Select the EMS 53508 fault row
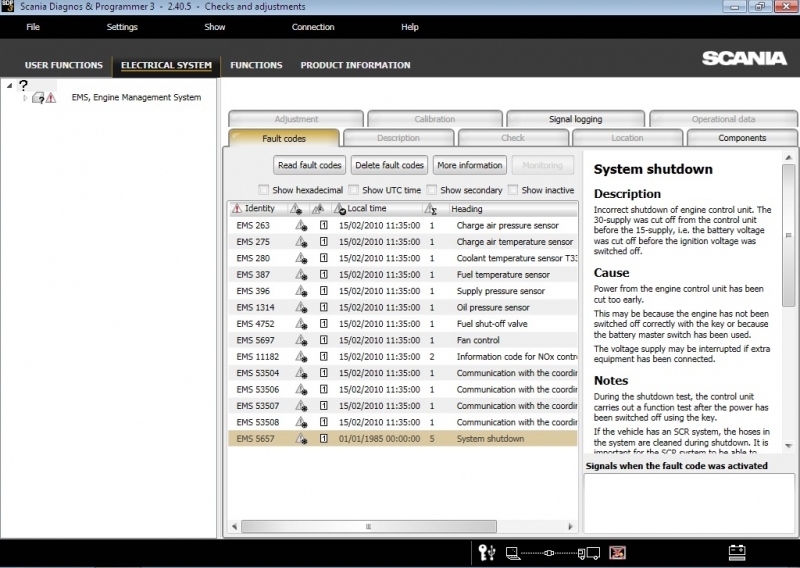 (x=403, y=422)
